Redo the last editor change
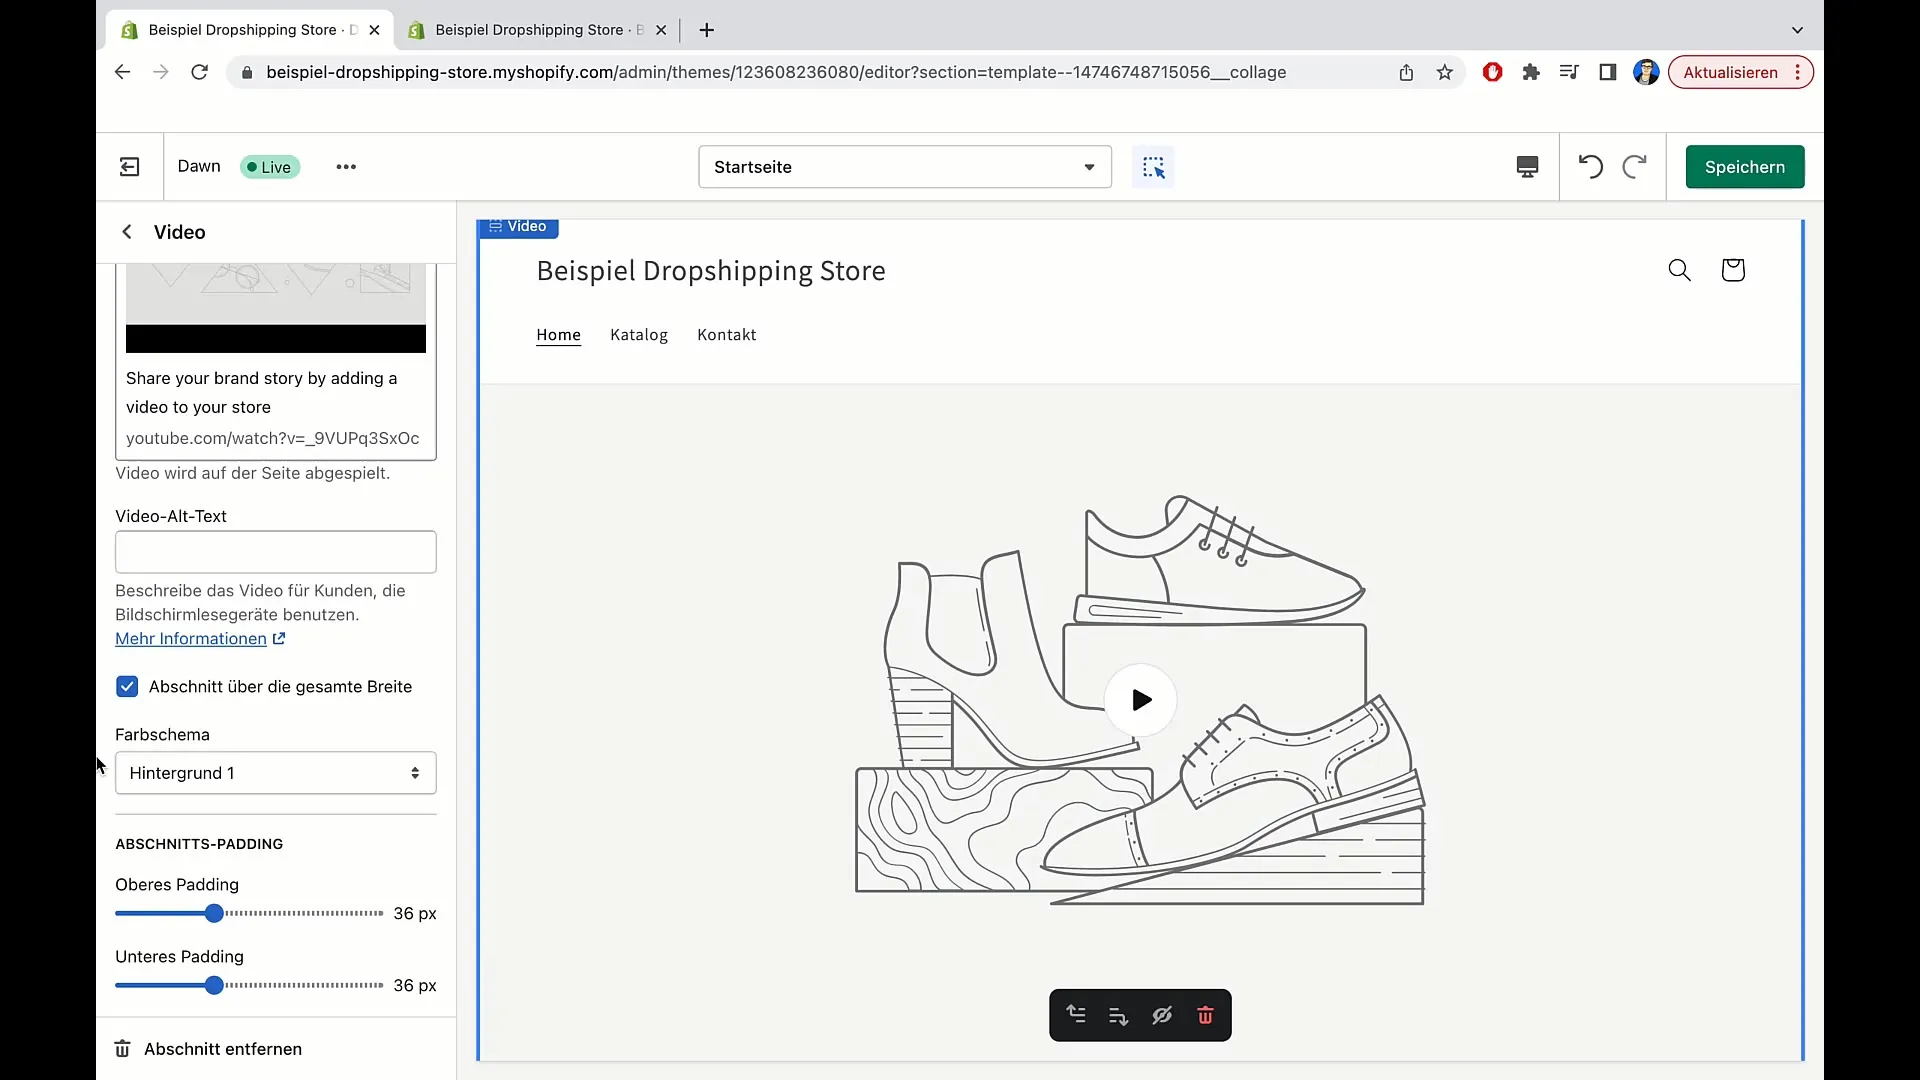This screenshot has height=1080, width=1920. click(1634, 167)
